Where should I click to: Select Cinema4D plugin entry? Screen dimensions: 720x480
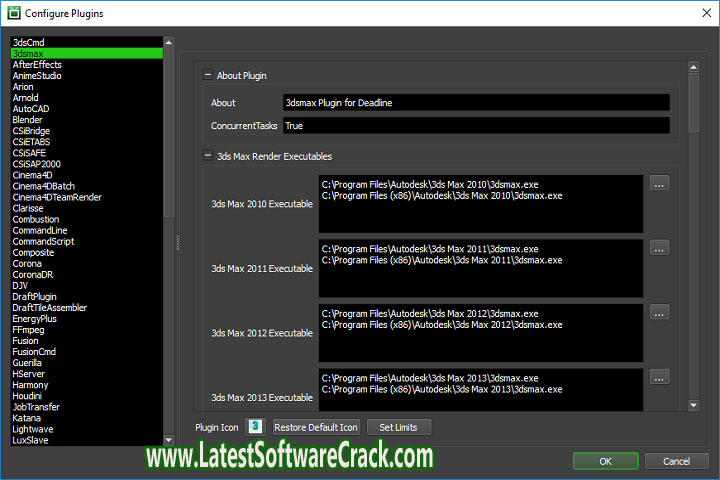coord(33,175)
